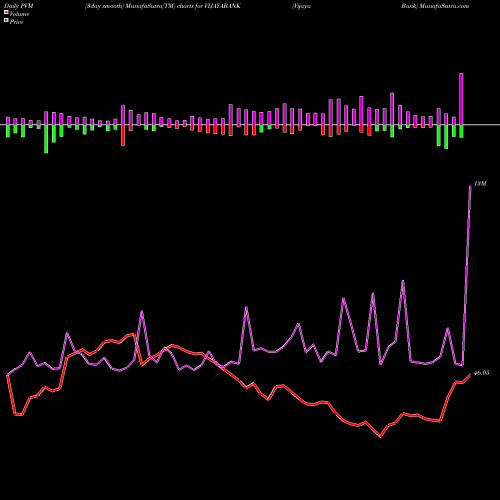Click the 18M volume value label
Viewport: 500px width, 500px height.
(480, 184)
